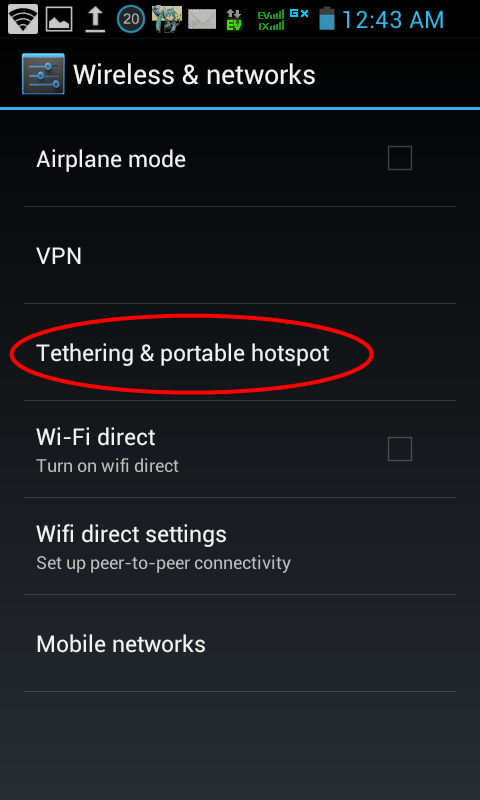Open Mobile networks settings
Screen dimensions: 480x800
(x=240, y=644)
